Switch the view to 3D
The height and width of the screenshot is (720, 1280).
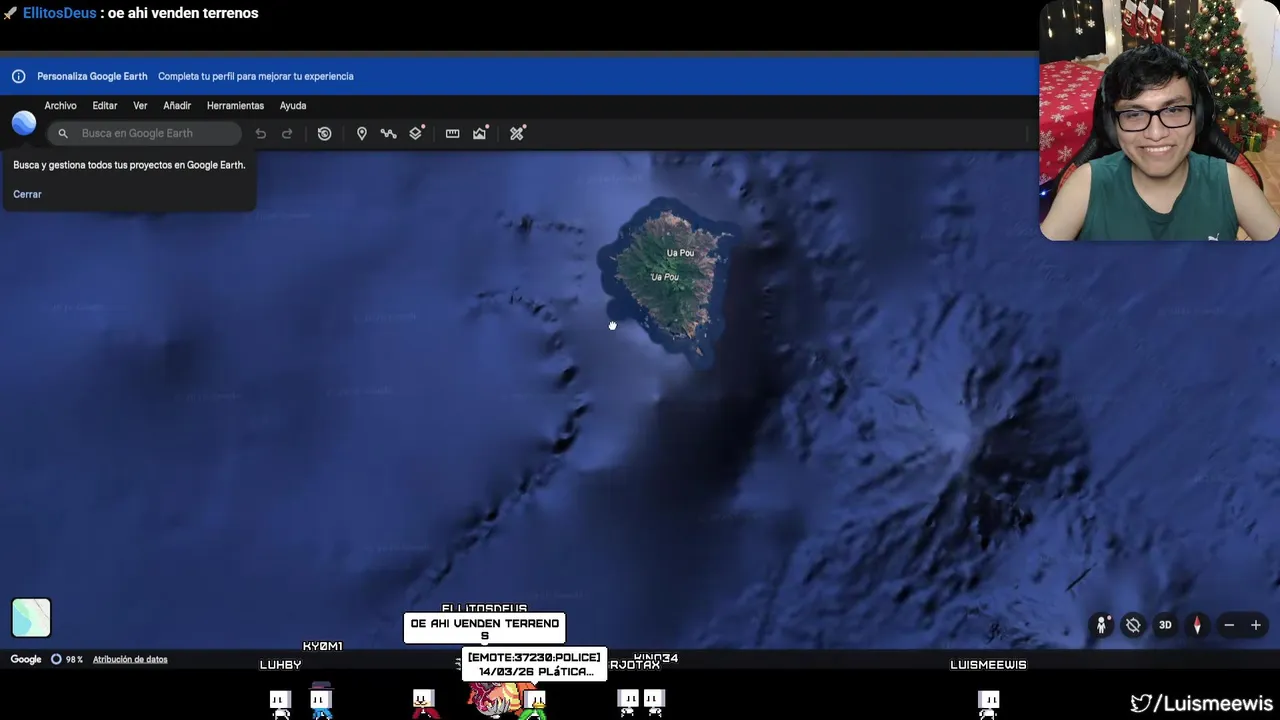coord(1165,625)
